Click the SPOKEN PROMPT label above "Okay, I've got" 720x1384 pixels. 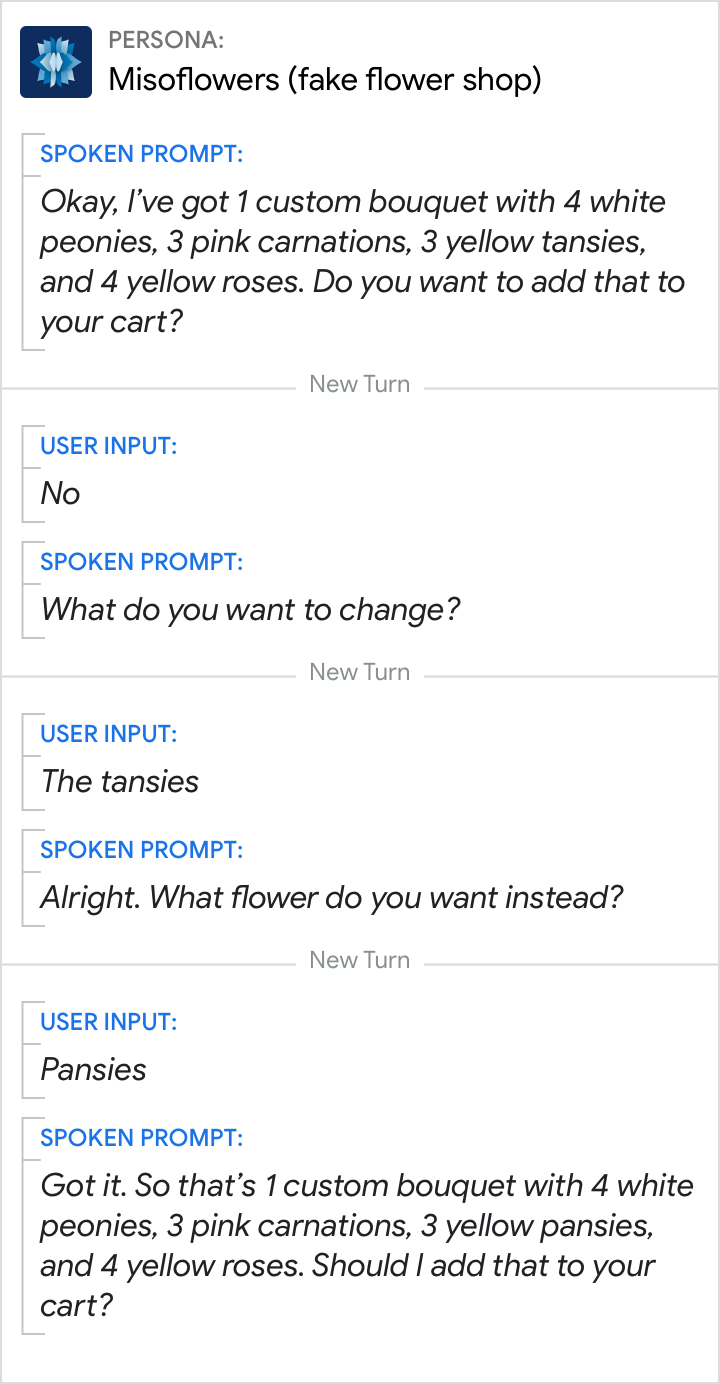tap(141, 154)
